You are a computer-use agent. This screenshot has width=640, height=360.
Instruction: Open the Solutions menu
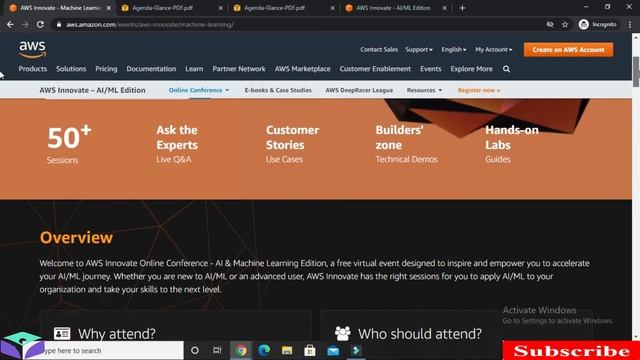[x=71, y=69]
